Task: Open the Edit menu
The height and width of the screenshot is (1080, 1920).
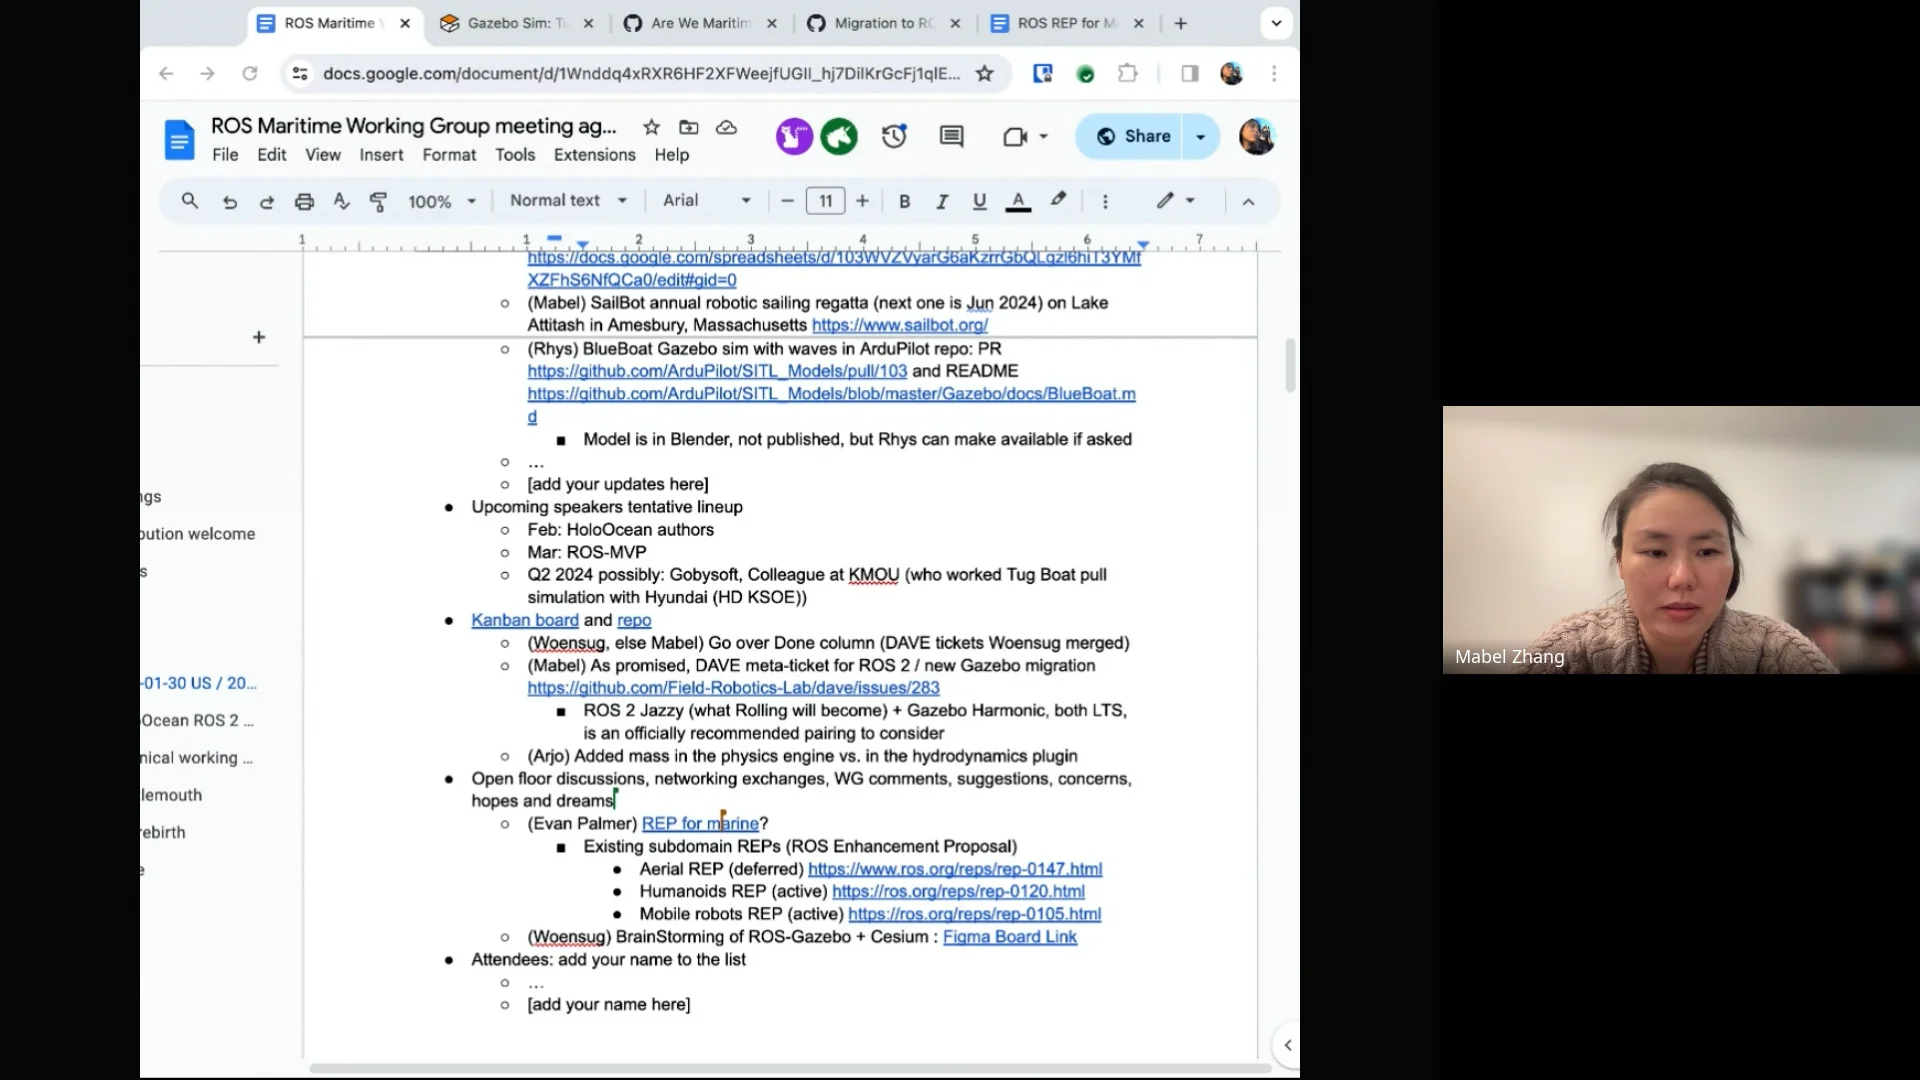Action: [271, 155]
